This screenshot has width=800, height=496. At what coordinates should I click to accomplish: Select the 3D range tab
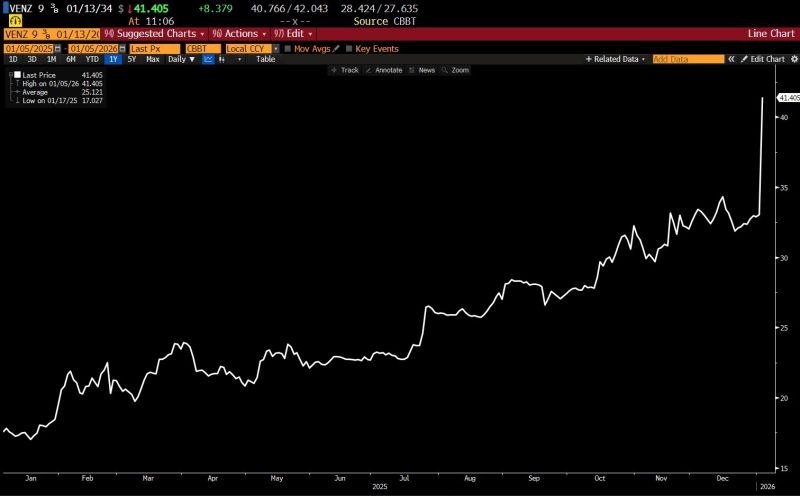point(32,59)
